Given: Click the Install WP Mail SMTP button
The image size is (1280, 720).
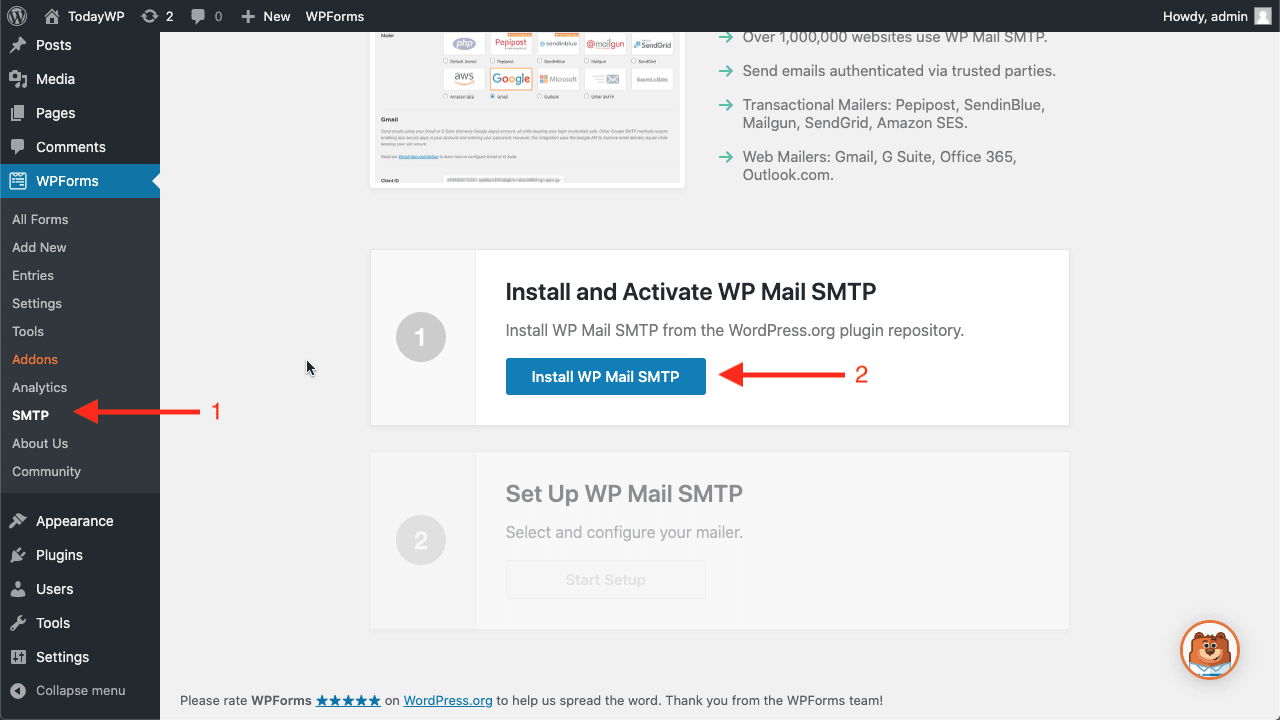Looking at the screenshot, I should coord(606,376).
